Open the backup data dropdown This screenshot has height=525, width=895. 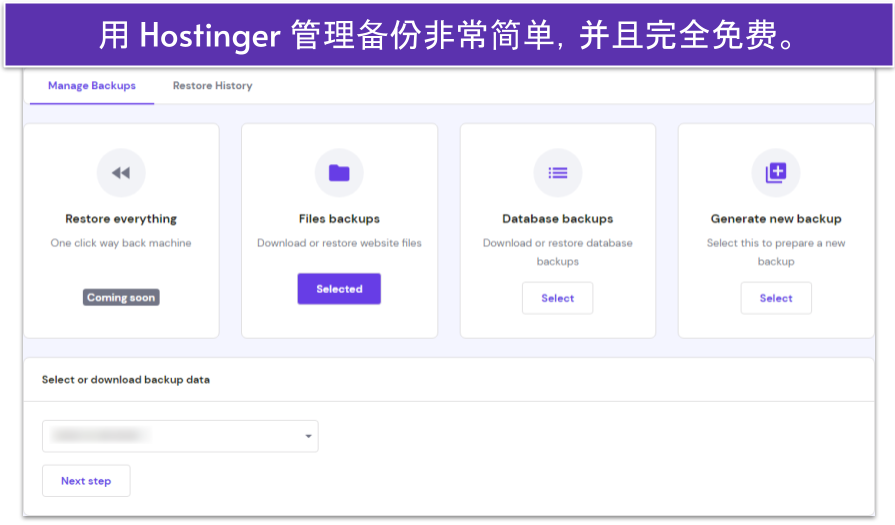pyautogui.click(x=180, y=436)
